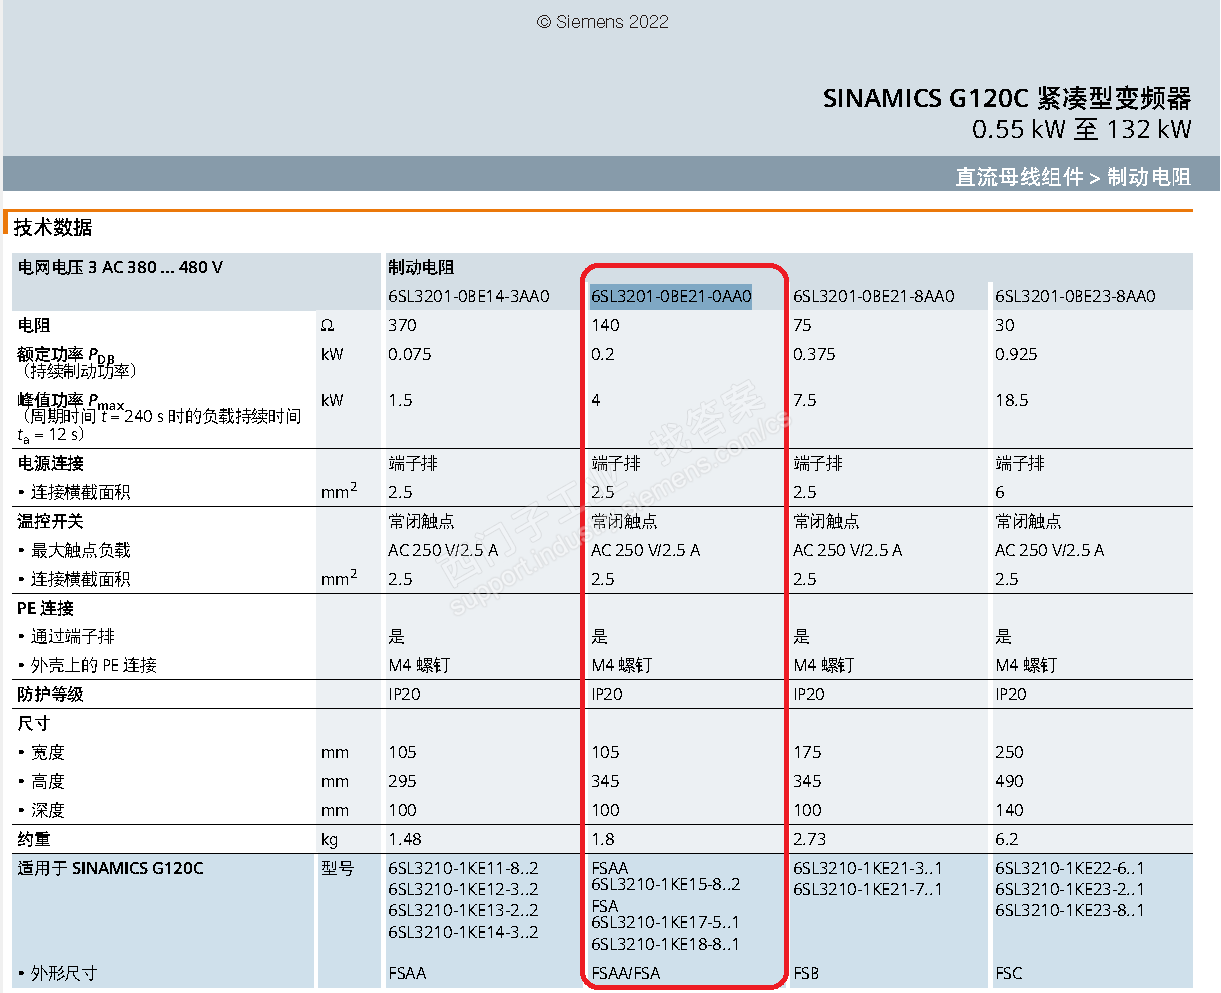Click the 0.55 kW 至 132 kW subtitle
Viewport: 1221px width, 993px height.
pyautogui.click(x=1082, y=129)
